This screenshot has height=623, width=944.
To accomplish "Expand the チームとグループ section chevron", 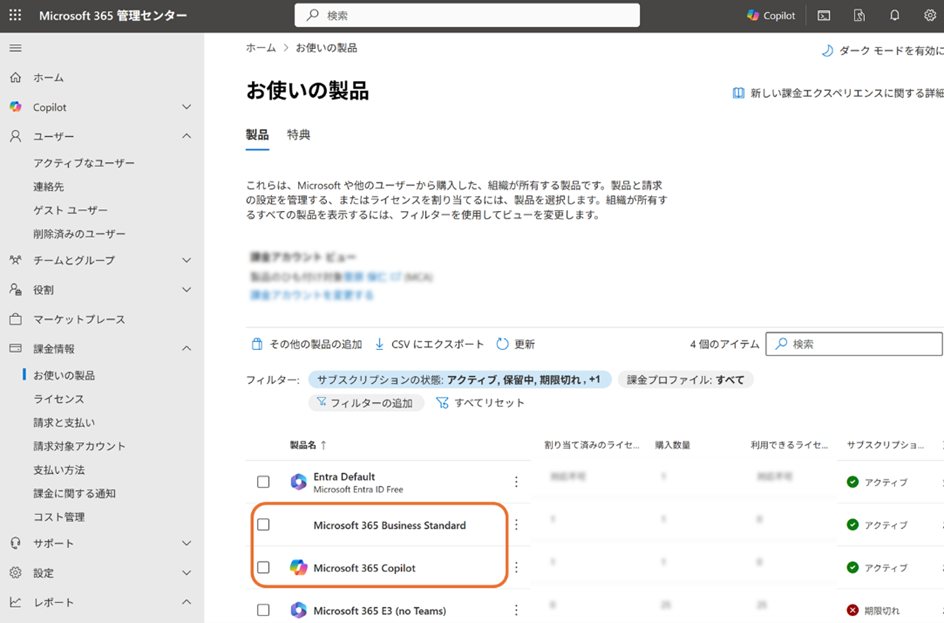I will tap(187, 260).
